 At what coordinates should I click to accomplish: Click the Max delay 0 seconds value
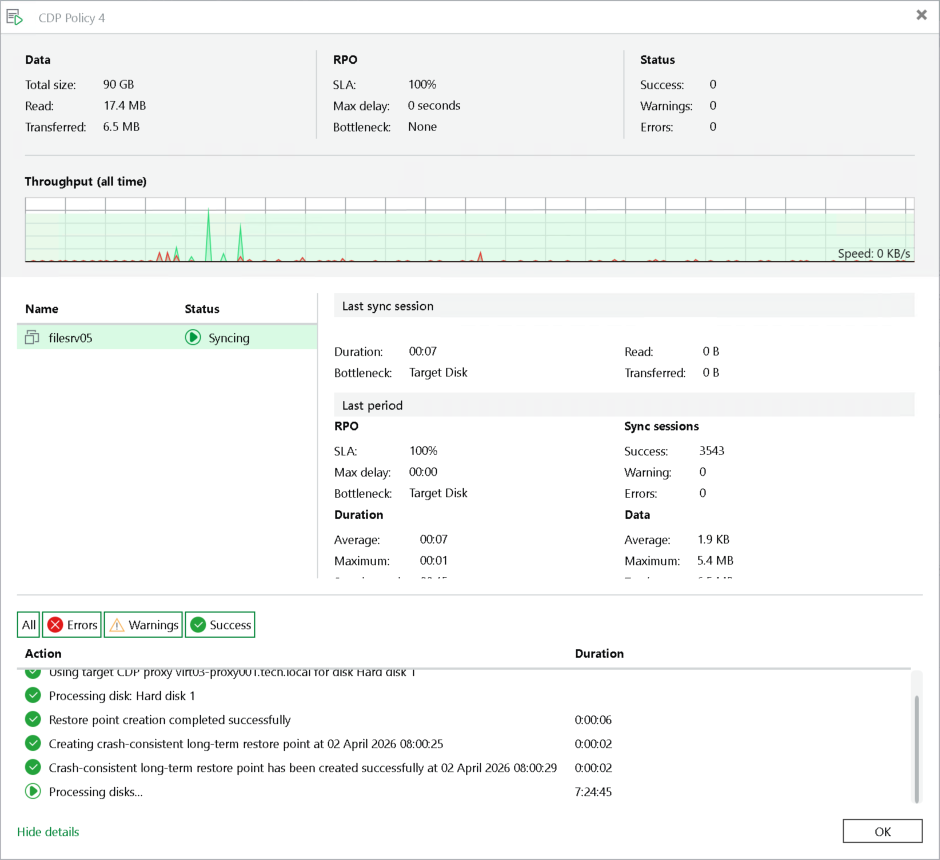coord(434,105)
